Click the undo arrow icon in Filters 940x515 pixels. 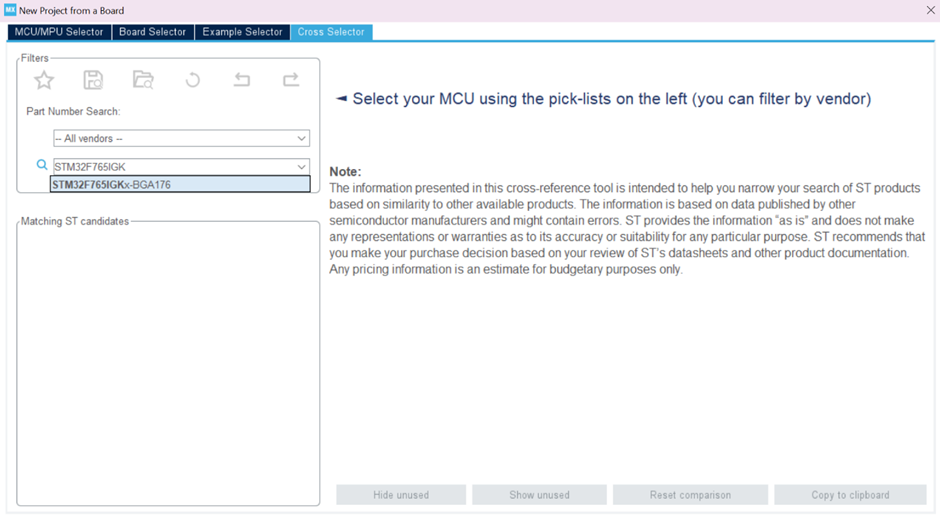pyautogui.click(x=242, y=80)
